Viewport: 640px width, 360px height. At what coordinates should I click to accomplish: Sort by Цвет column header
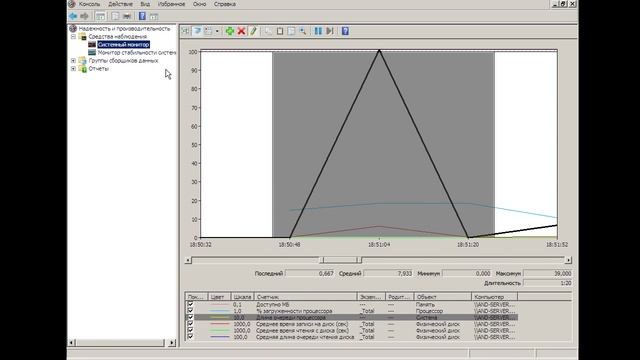(219, 297)
